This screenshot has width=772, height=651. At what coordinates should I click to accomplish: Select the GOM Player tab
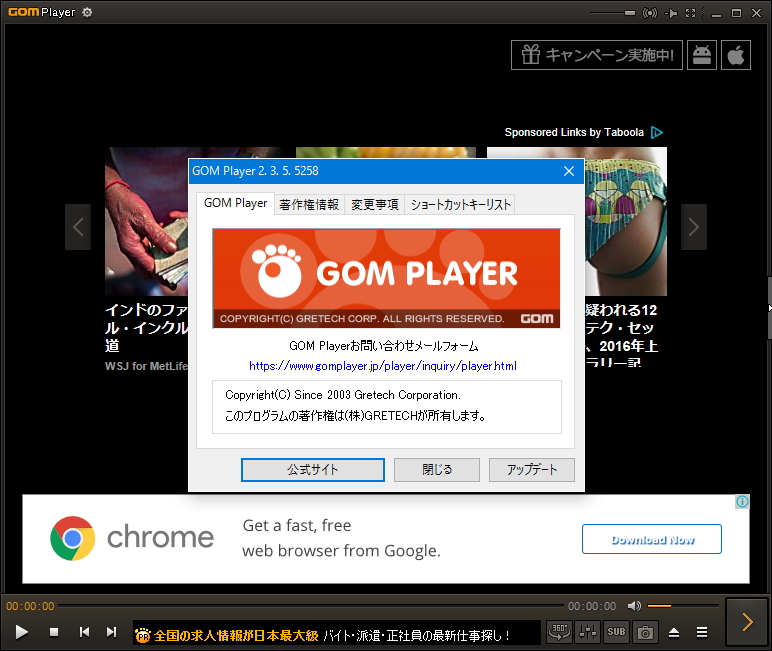pyautogui.click(x=235, y=203)
